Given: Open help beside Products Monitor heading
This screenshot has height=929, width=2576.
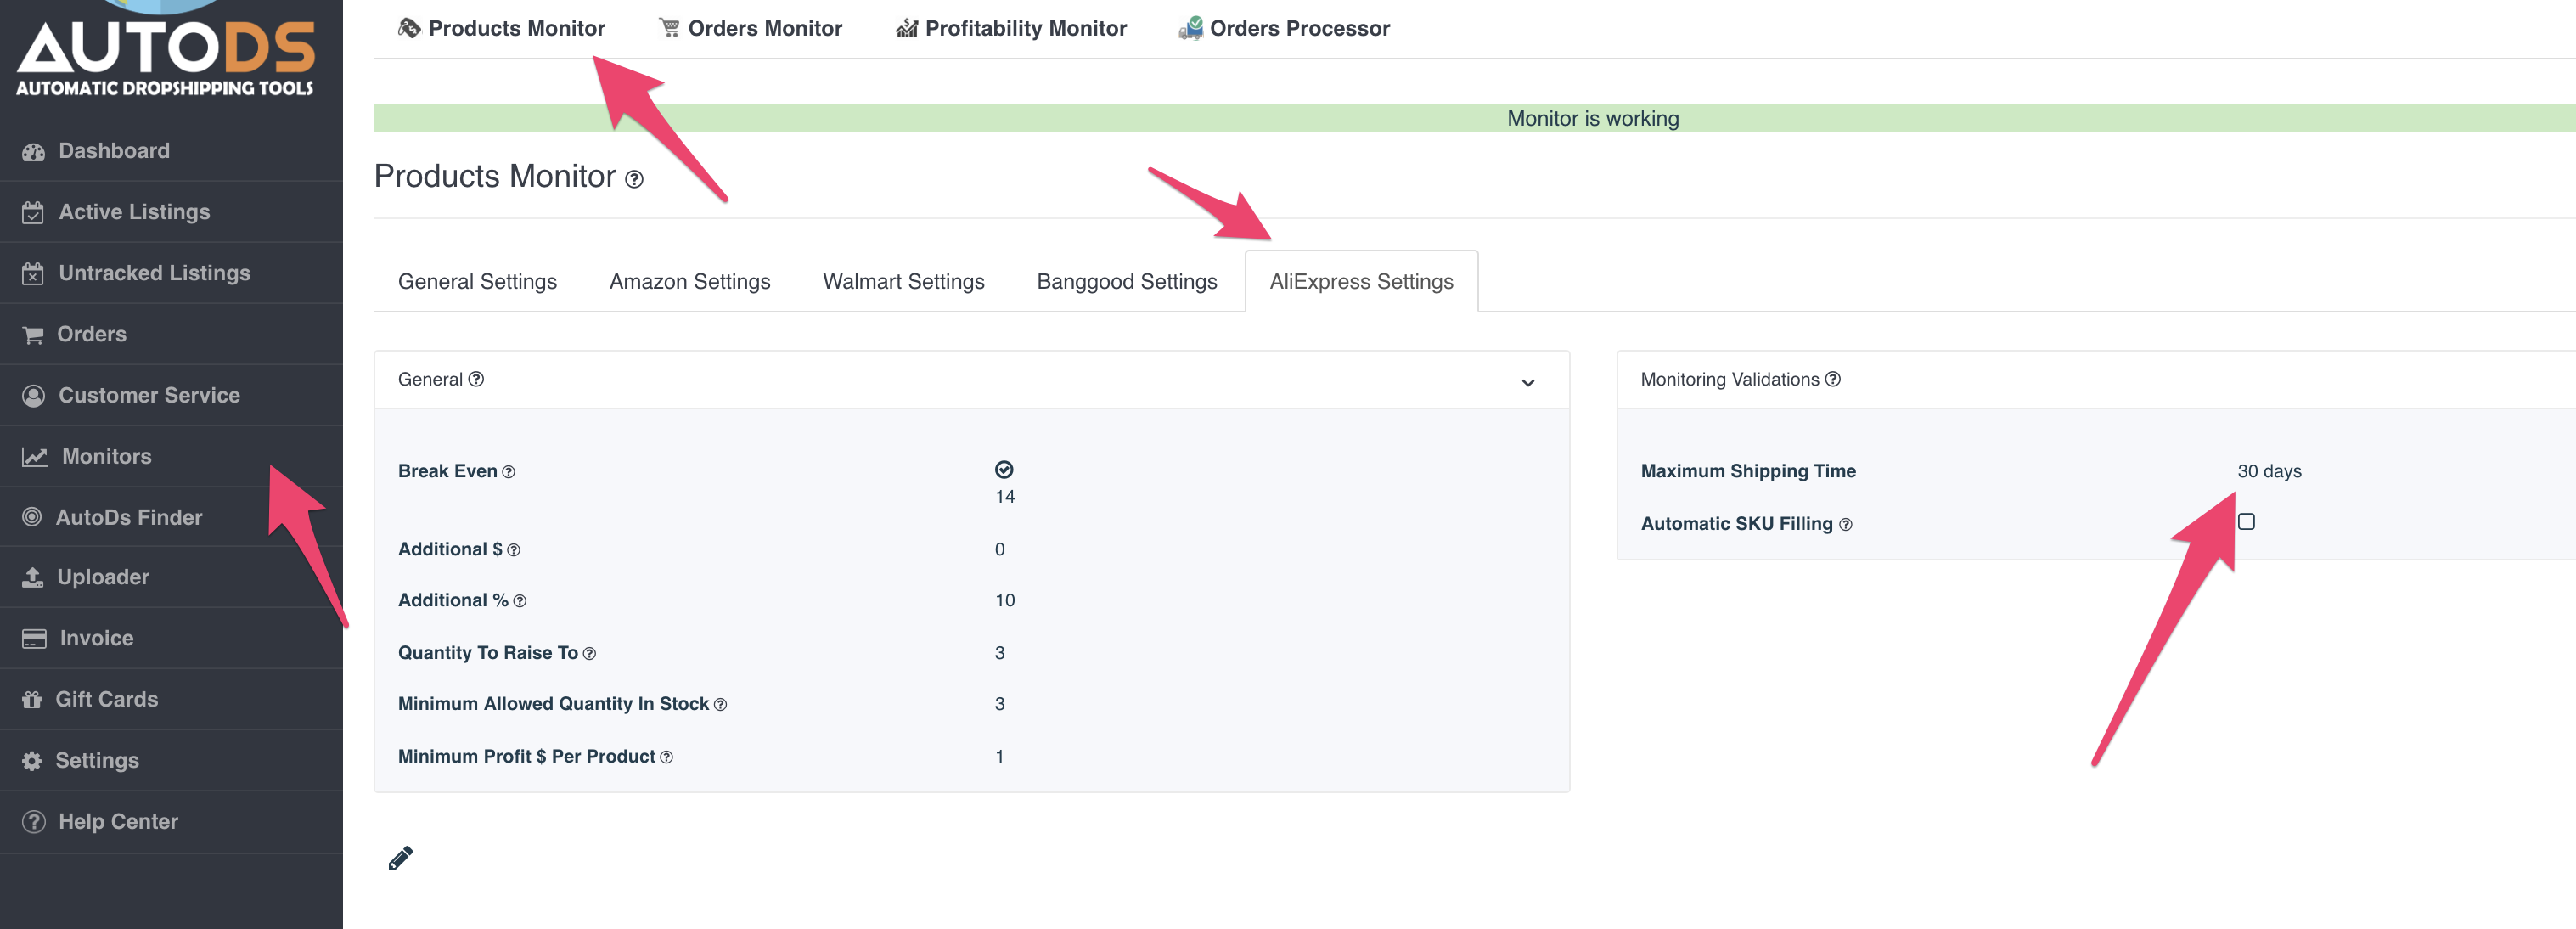Looking at the screenshot, I should [x=634, y=179].
